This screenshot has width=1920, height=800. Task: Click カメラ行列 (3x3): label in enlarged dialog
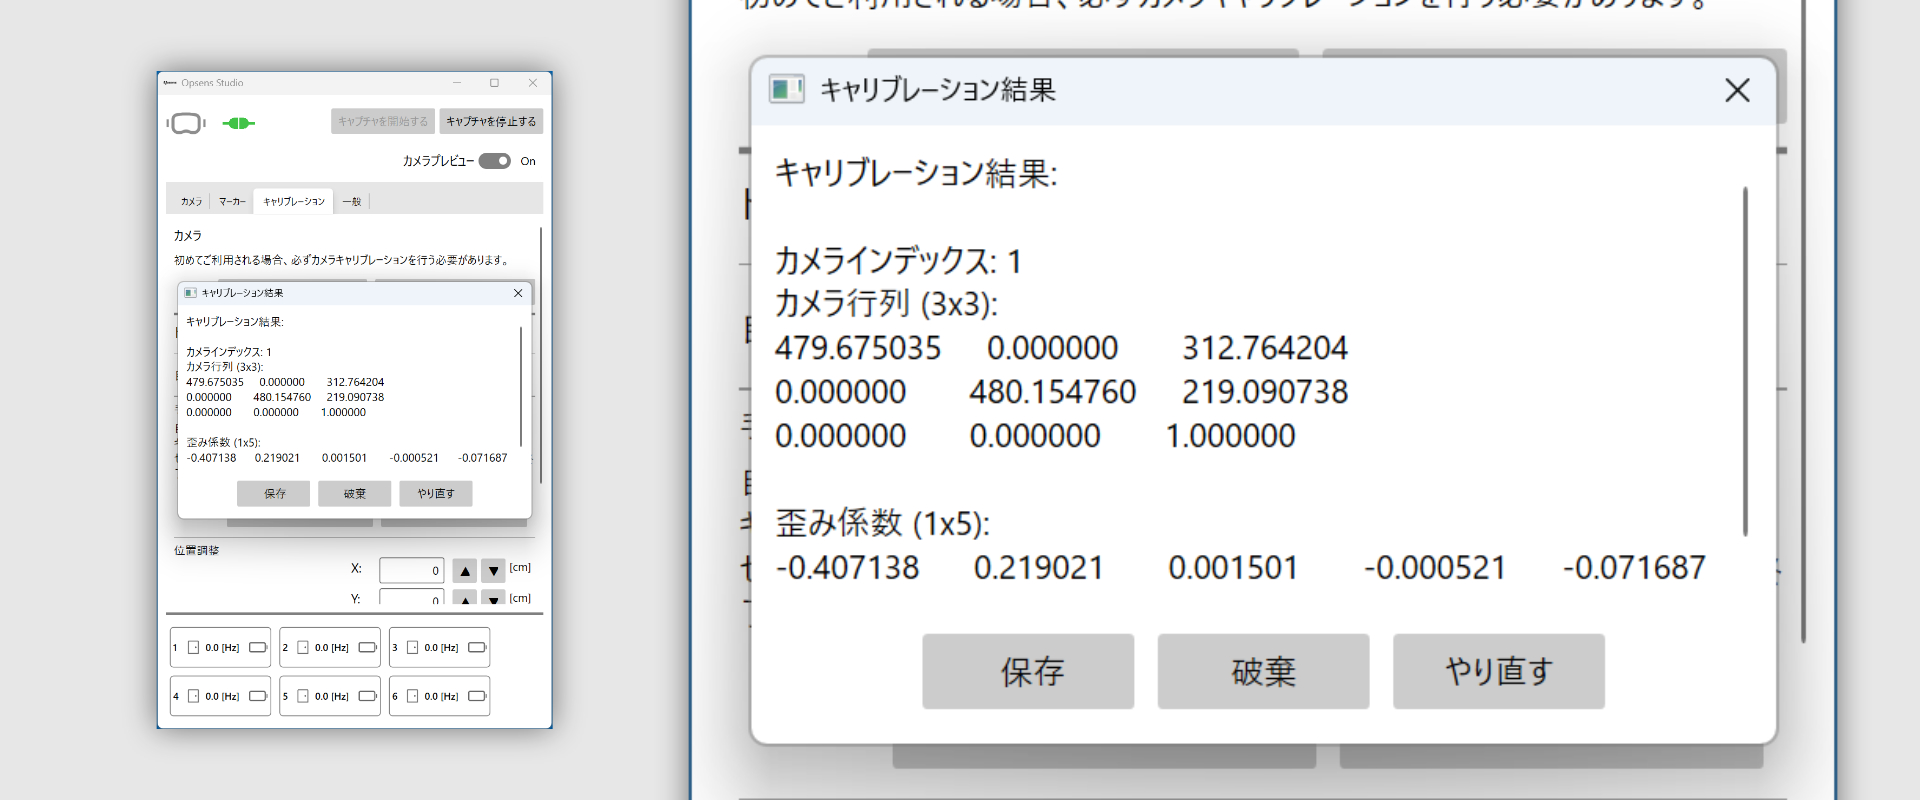886,304
